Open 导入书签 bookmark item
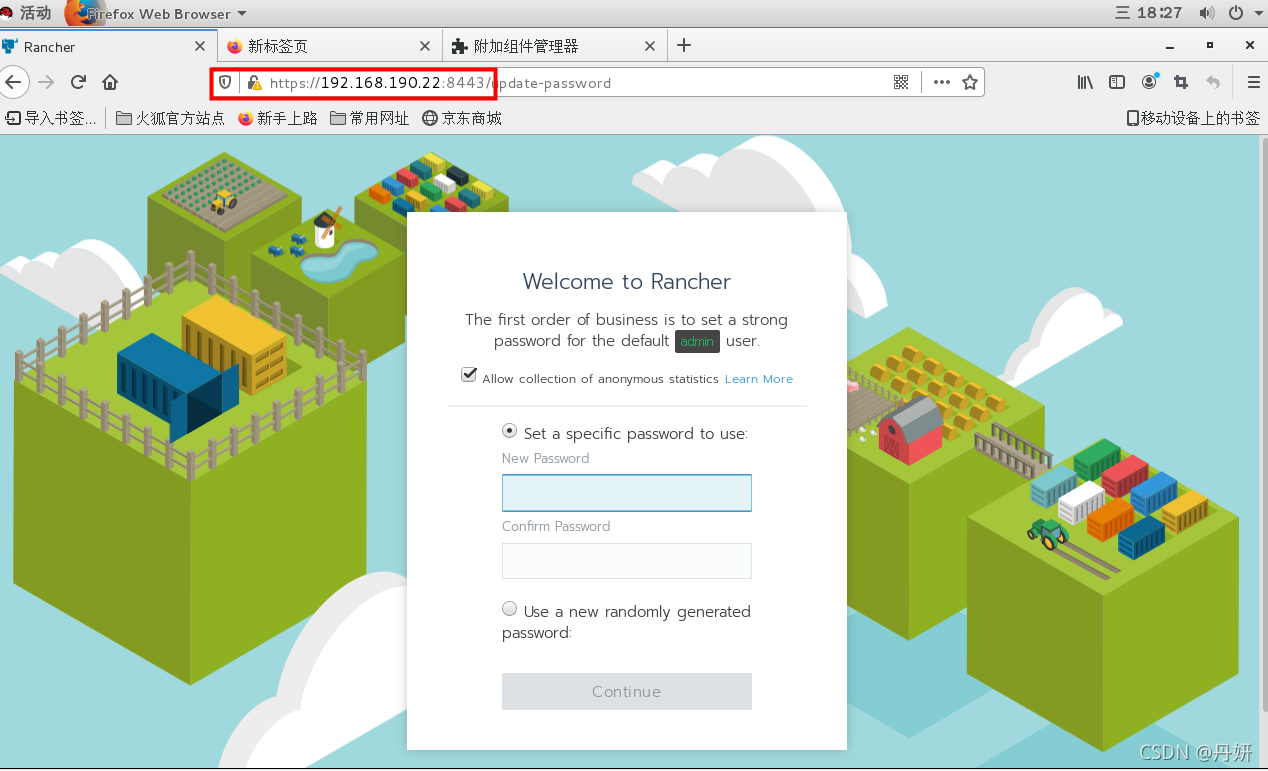This screenshot has width=1268, height=771. (x=51, y=118)
